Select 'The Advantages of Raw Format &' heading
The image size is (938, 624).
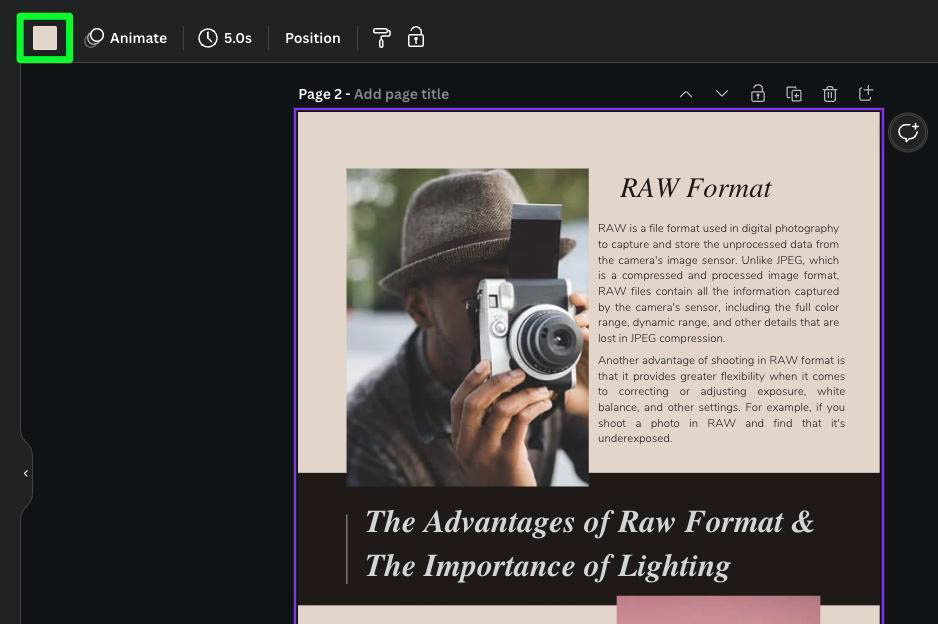point(590,522)
